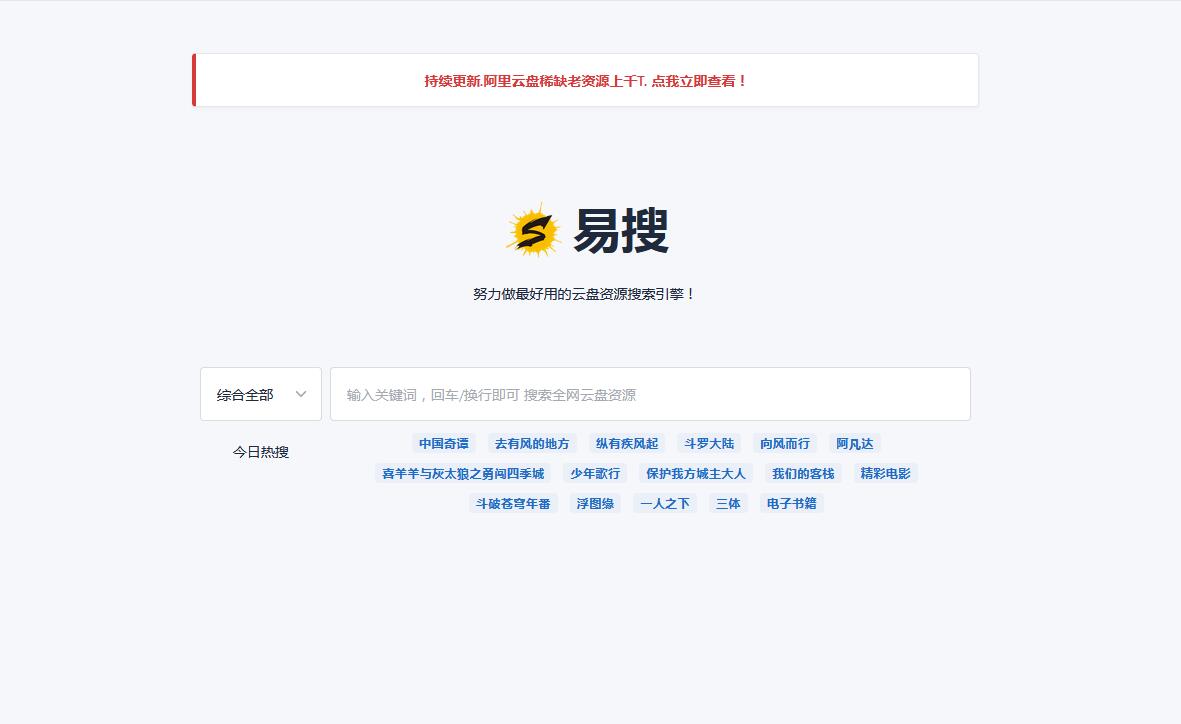
Task: Open the red 阿里云盘 announcement banner link
Action: click(x=585, y=81)
